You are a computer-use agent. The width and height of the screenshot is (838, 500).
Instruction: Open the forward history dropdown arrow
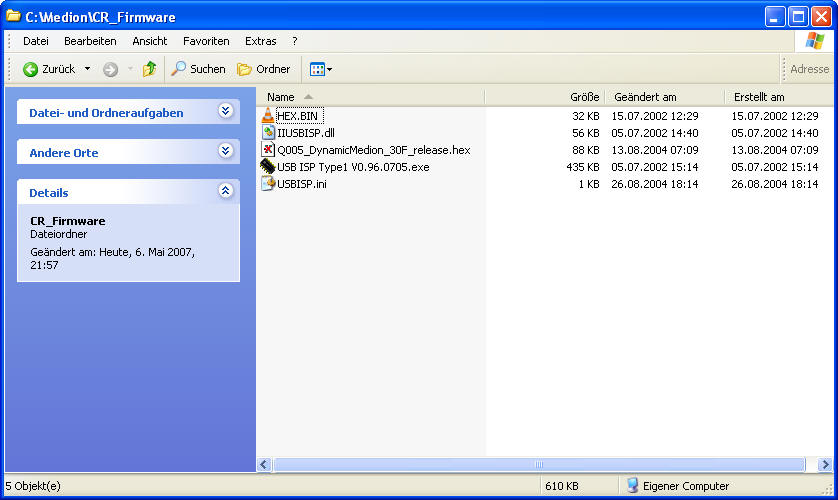pyautogui.click(x=130, y=69)
